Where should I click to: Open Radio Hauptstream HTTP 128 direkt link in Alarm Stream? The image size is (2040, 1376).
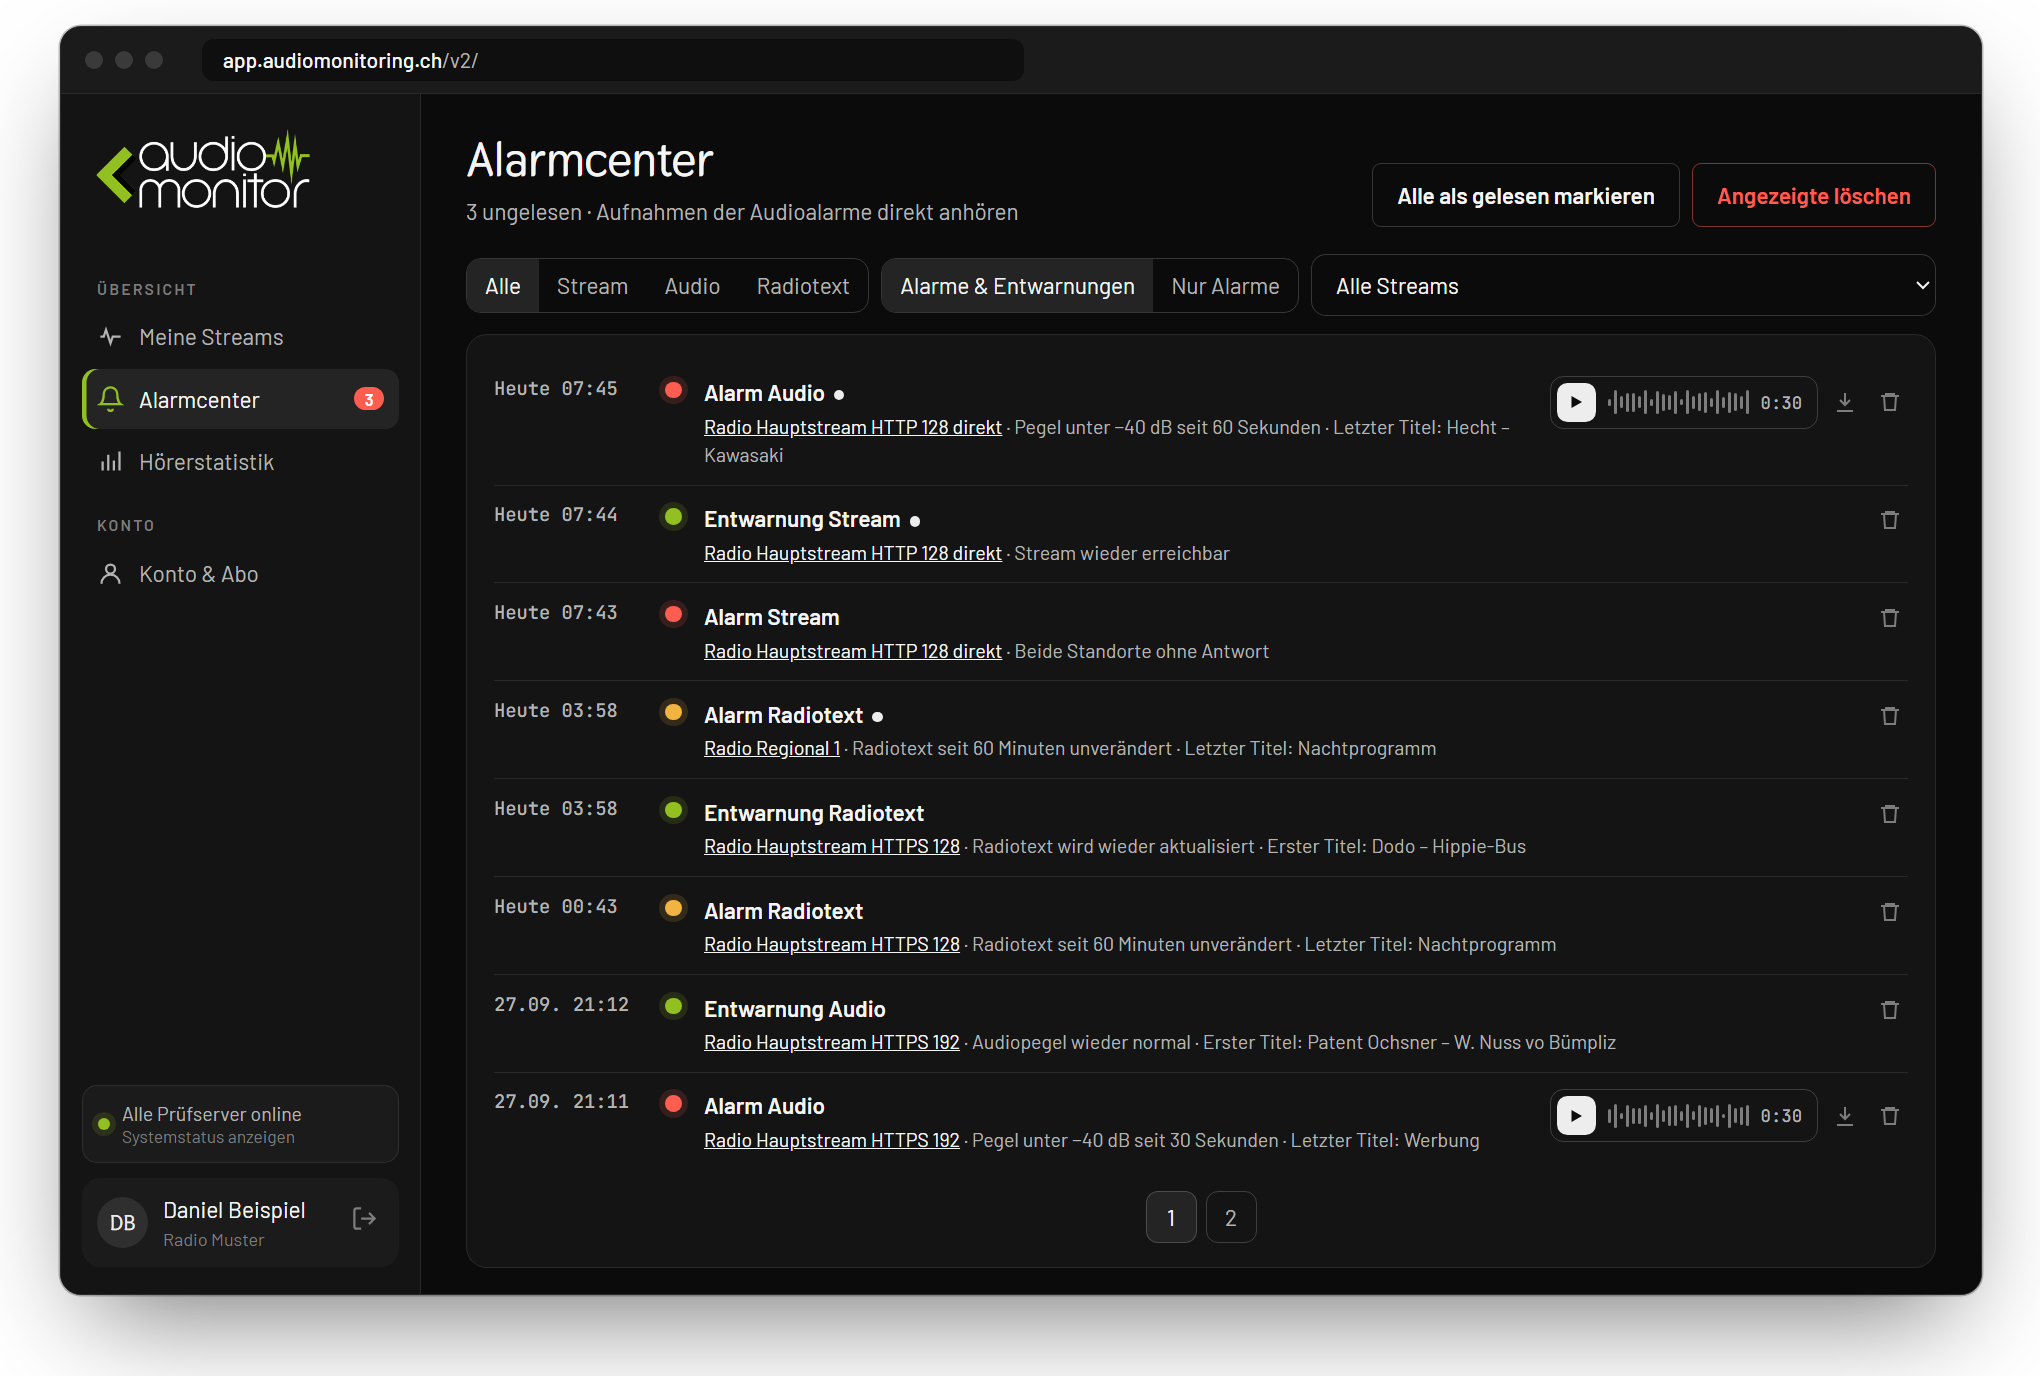[853, 652]
